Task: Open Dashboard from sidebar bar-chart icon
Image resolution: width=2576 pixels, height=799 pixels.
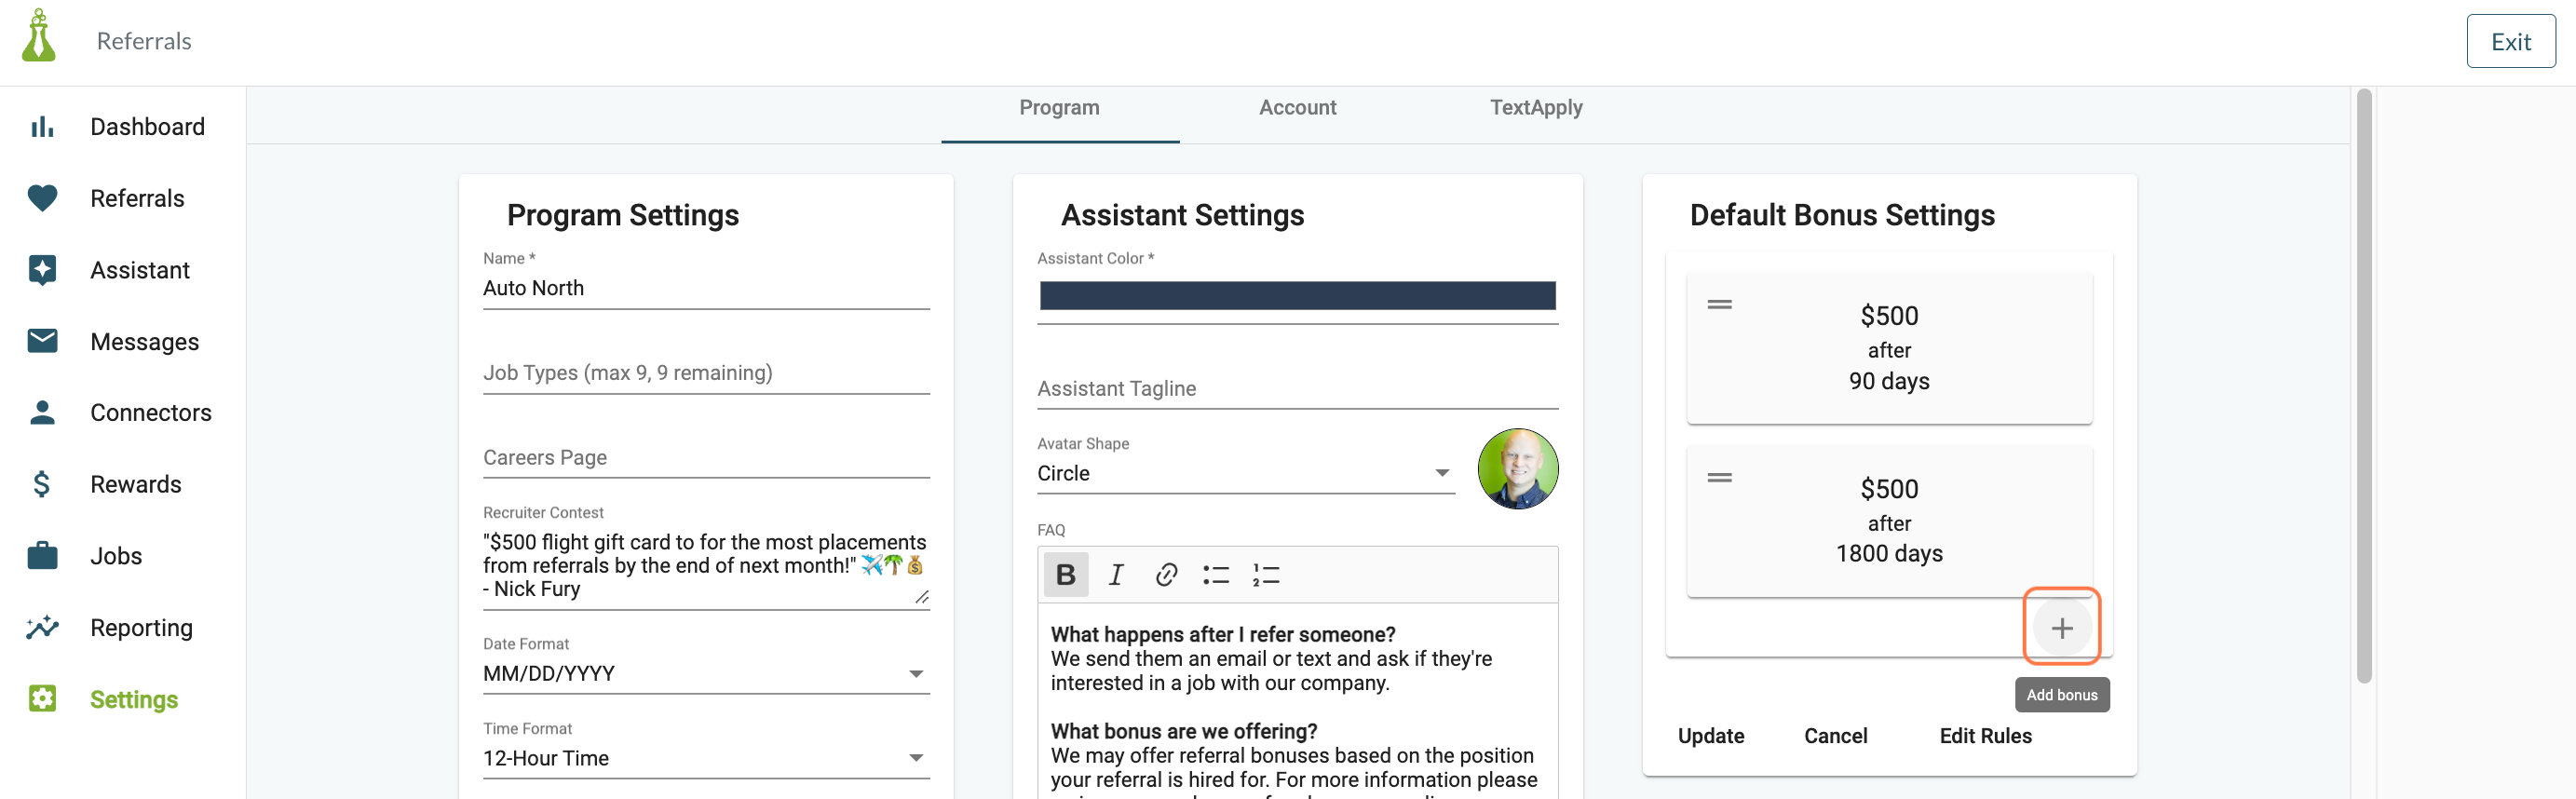Action: pyautogui.click(x=42, y=127)
